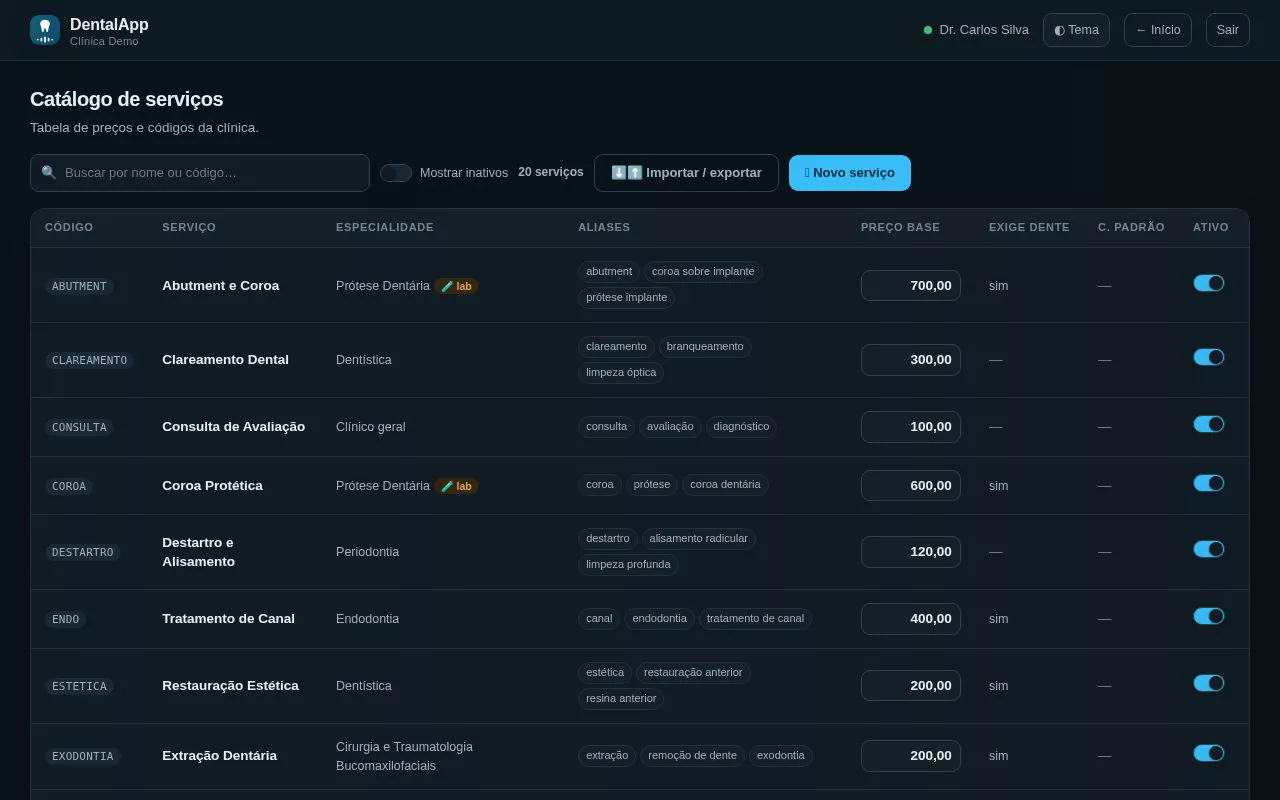Click the Serviço column header
Viewport: 1280px width, 800px height.
189,228
